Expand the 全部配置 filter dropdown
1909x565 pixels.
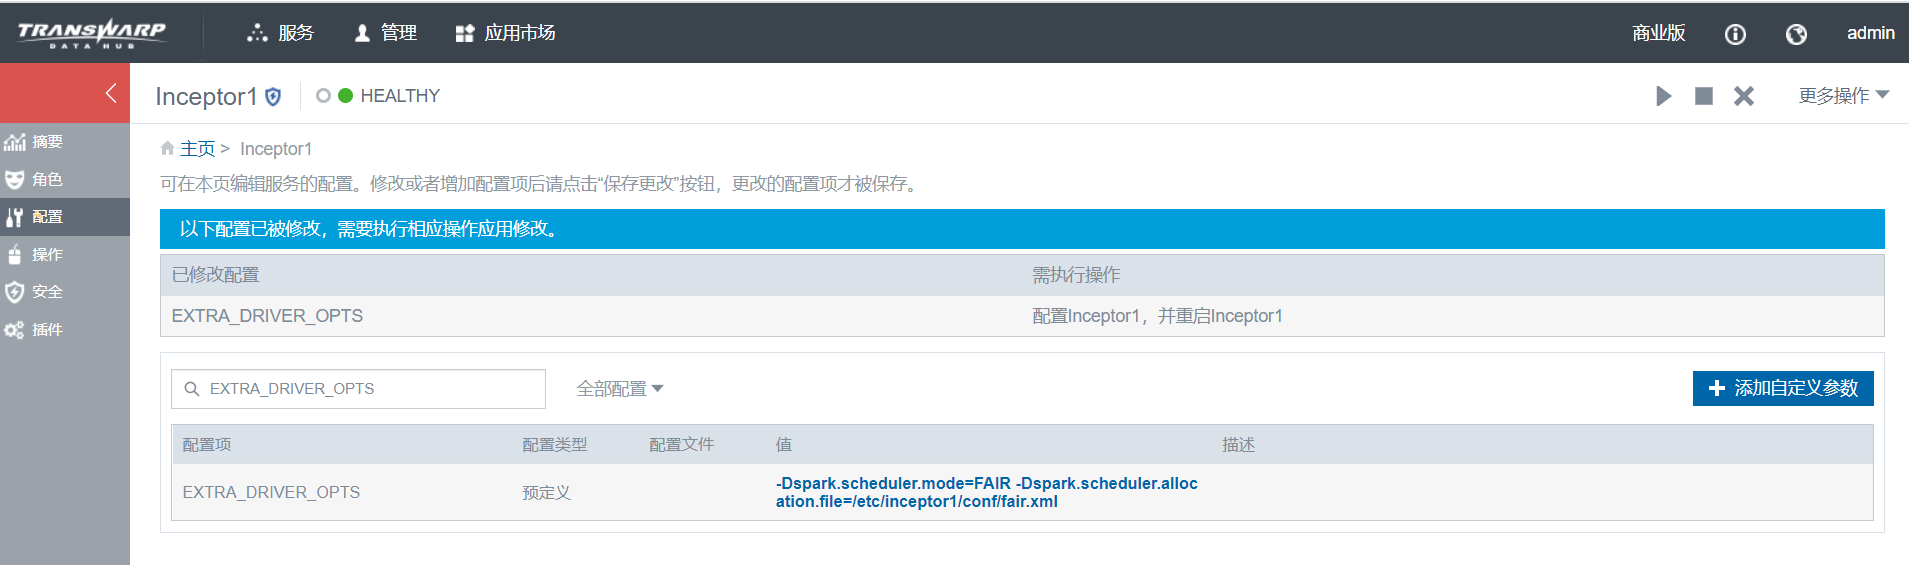pyautogui.click(x=619, y=389)
